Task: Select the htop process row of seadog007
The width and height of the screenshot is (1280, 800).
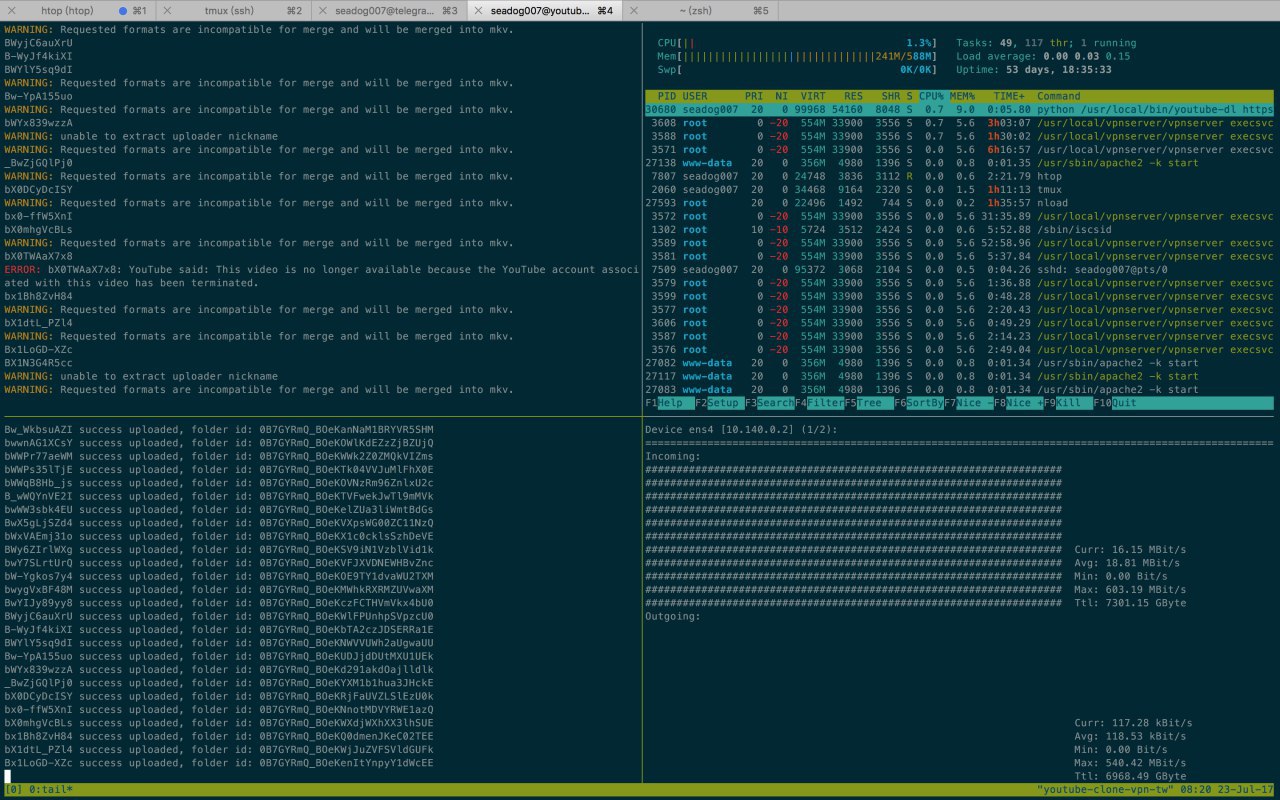Action: point(960,176)
